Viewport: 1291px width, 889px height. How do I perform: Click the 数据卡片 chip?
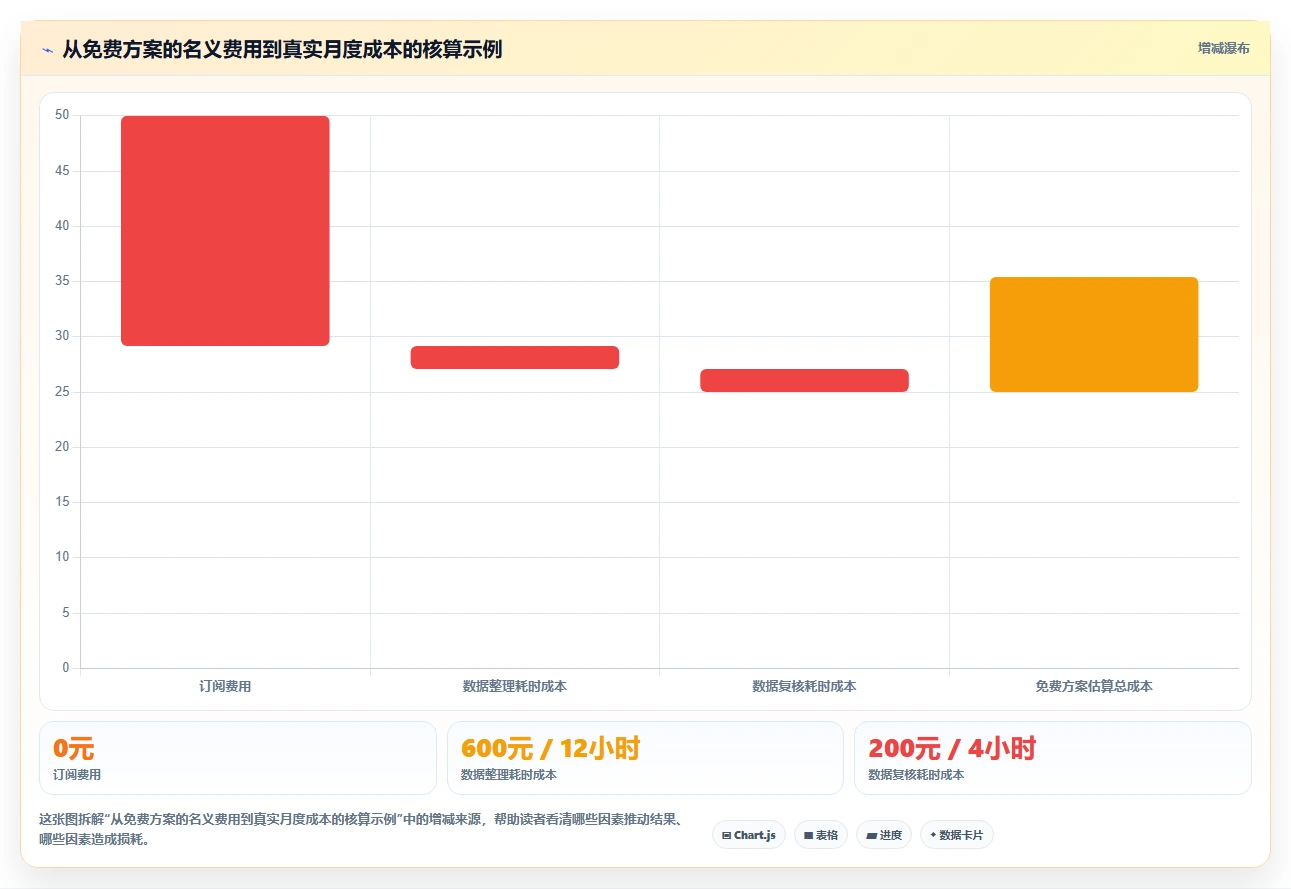click(957, 835)
